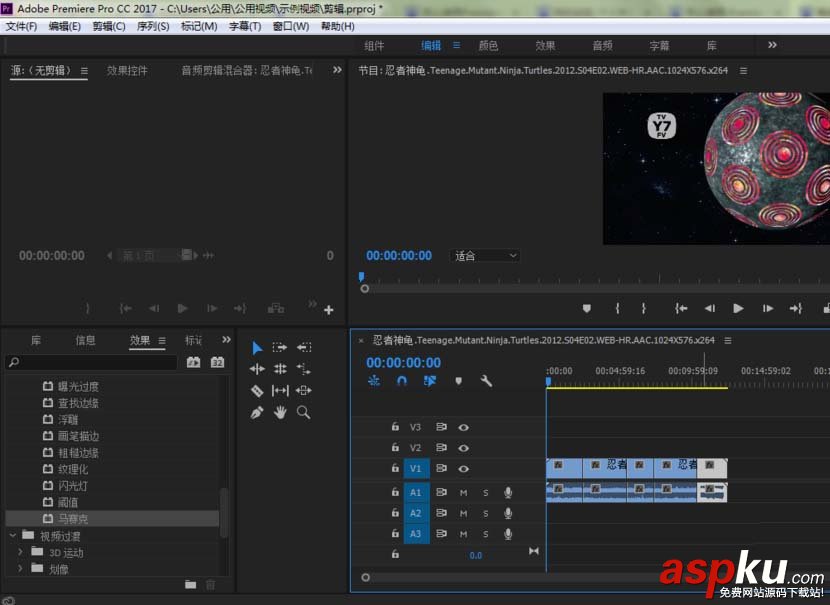Screen dimensions: 830x605
Task: Click the timeline horizontal zoom scrollbar handle
Action: click(x=365, y=577)
